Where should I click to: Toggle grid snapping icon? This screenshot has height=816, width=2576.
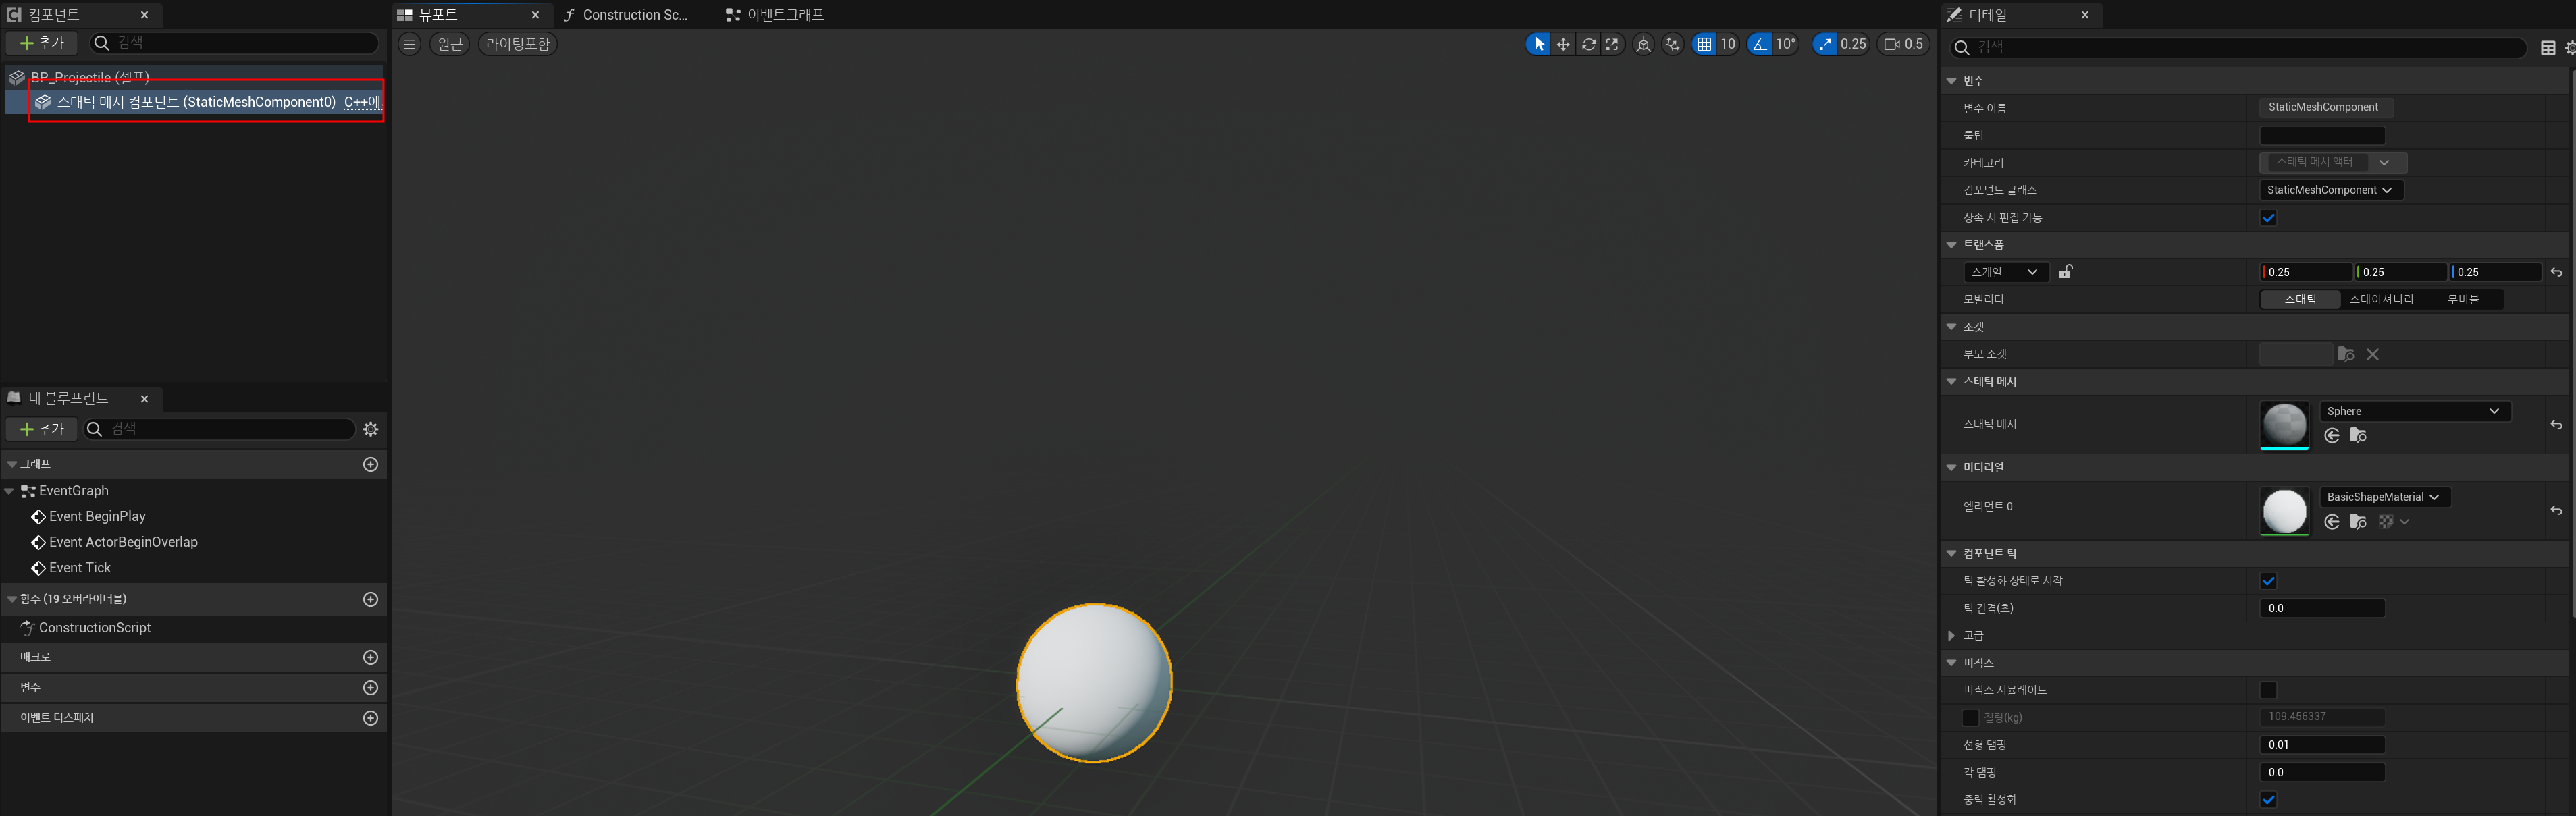pos(1704,44)
